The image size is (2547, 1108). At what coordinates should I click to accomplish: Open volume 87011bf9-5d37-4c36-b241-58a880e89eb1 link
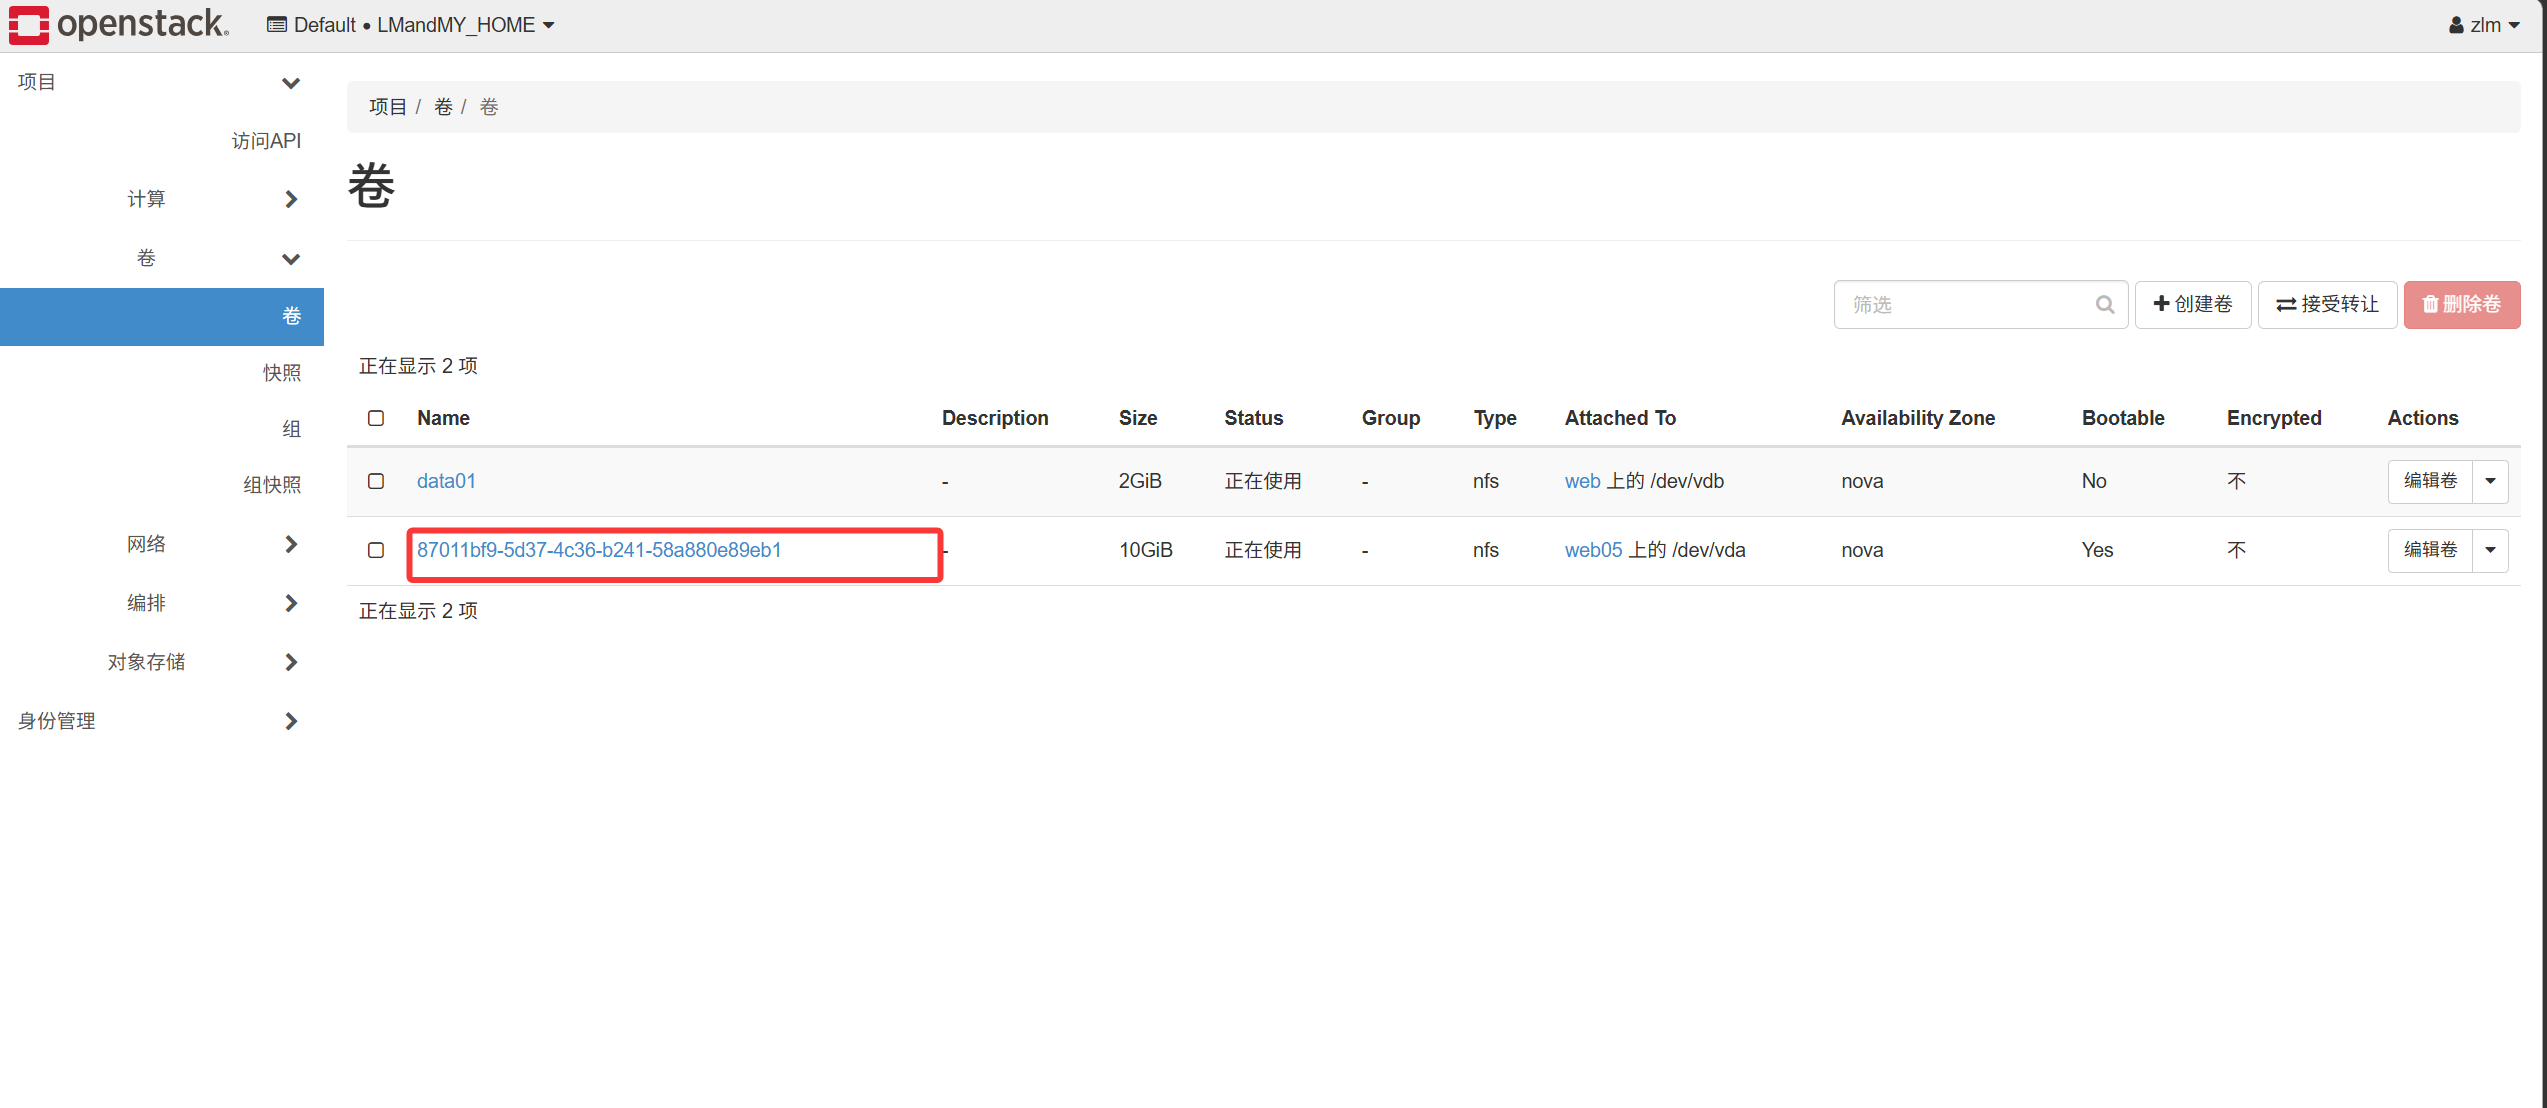pos(599,550)
